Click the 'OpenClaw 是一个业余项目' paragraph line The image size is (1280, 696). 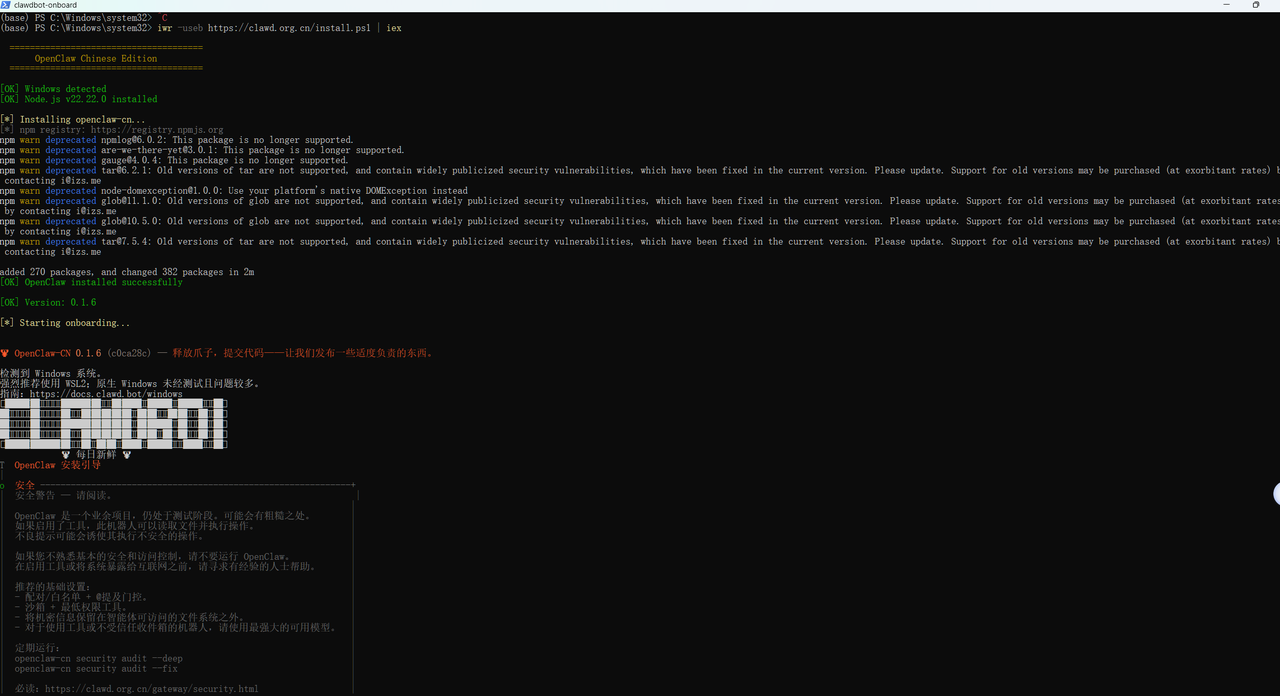tap(165, 516)
